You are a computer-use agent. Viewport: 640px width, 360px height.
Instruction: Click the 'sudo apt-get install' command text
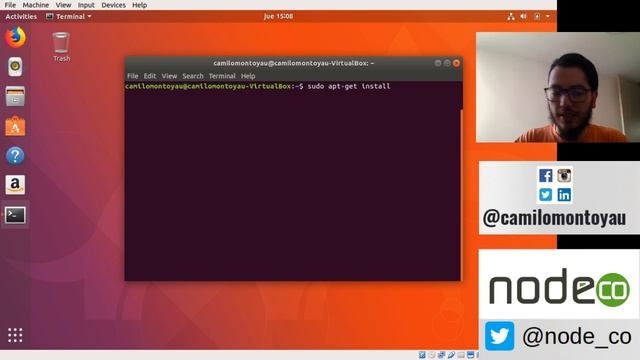pos(349,86)
